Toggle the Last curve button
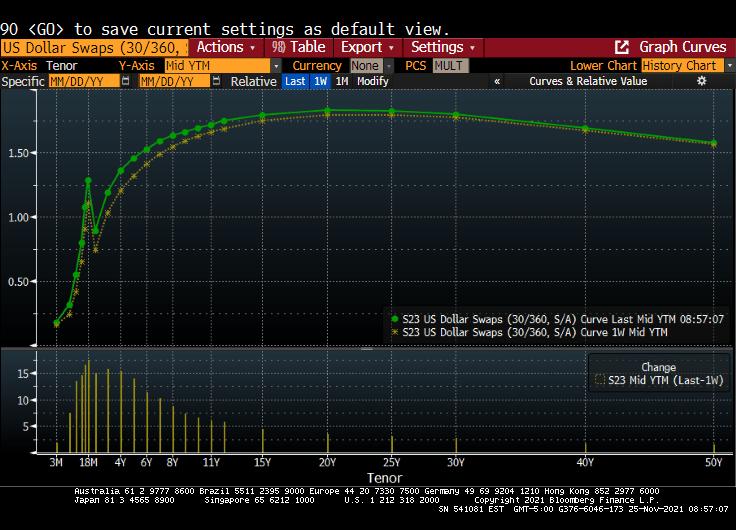This screenshot has width=736, height=530. pos(295,81)
